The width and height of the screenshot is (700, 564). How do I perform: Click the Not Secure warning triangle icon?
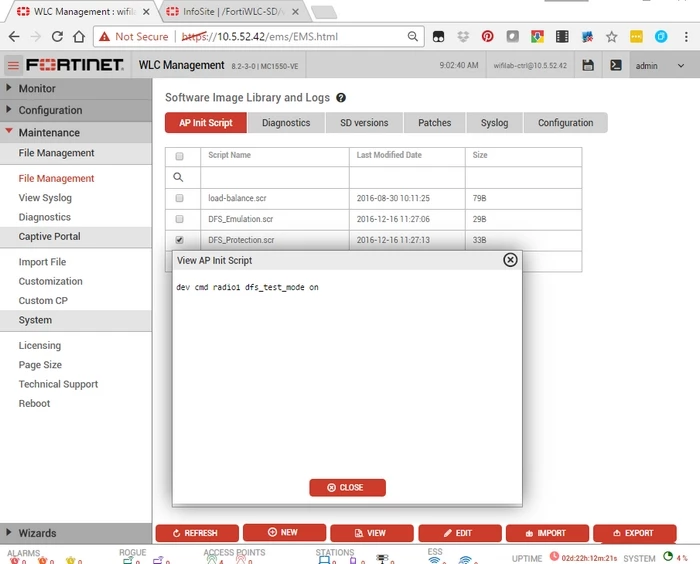(x=104, y=37)
